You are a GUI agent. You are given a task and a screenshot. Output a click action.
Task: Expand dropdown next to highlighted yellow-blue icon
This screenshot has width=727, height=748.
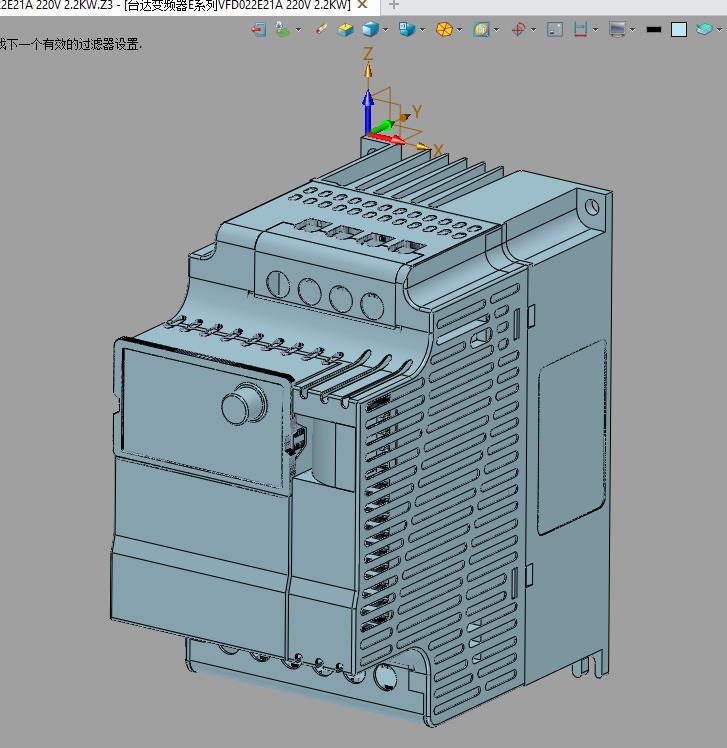pyautogui.click(x=497, y=30)
